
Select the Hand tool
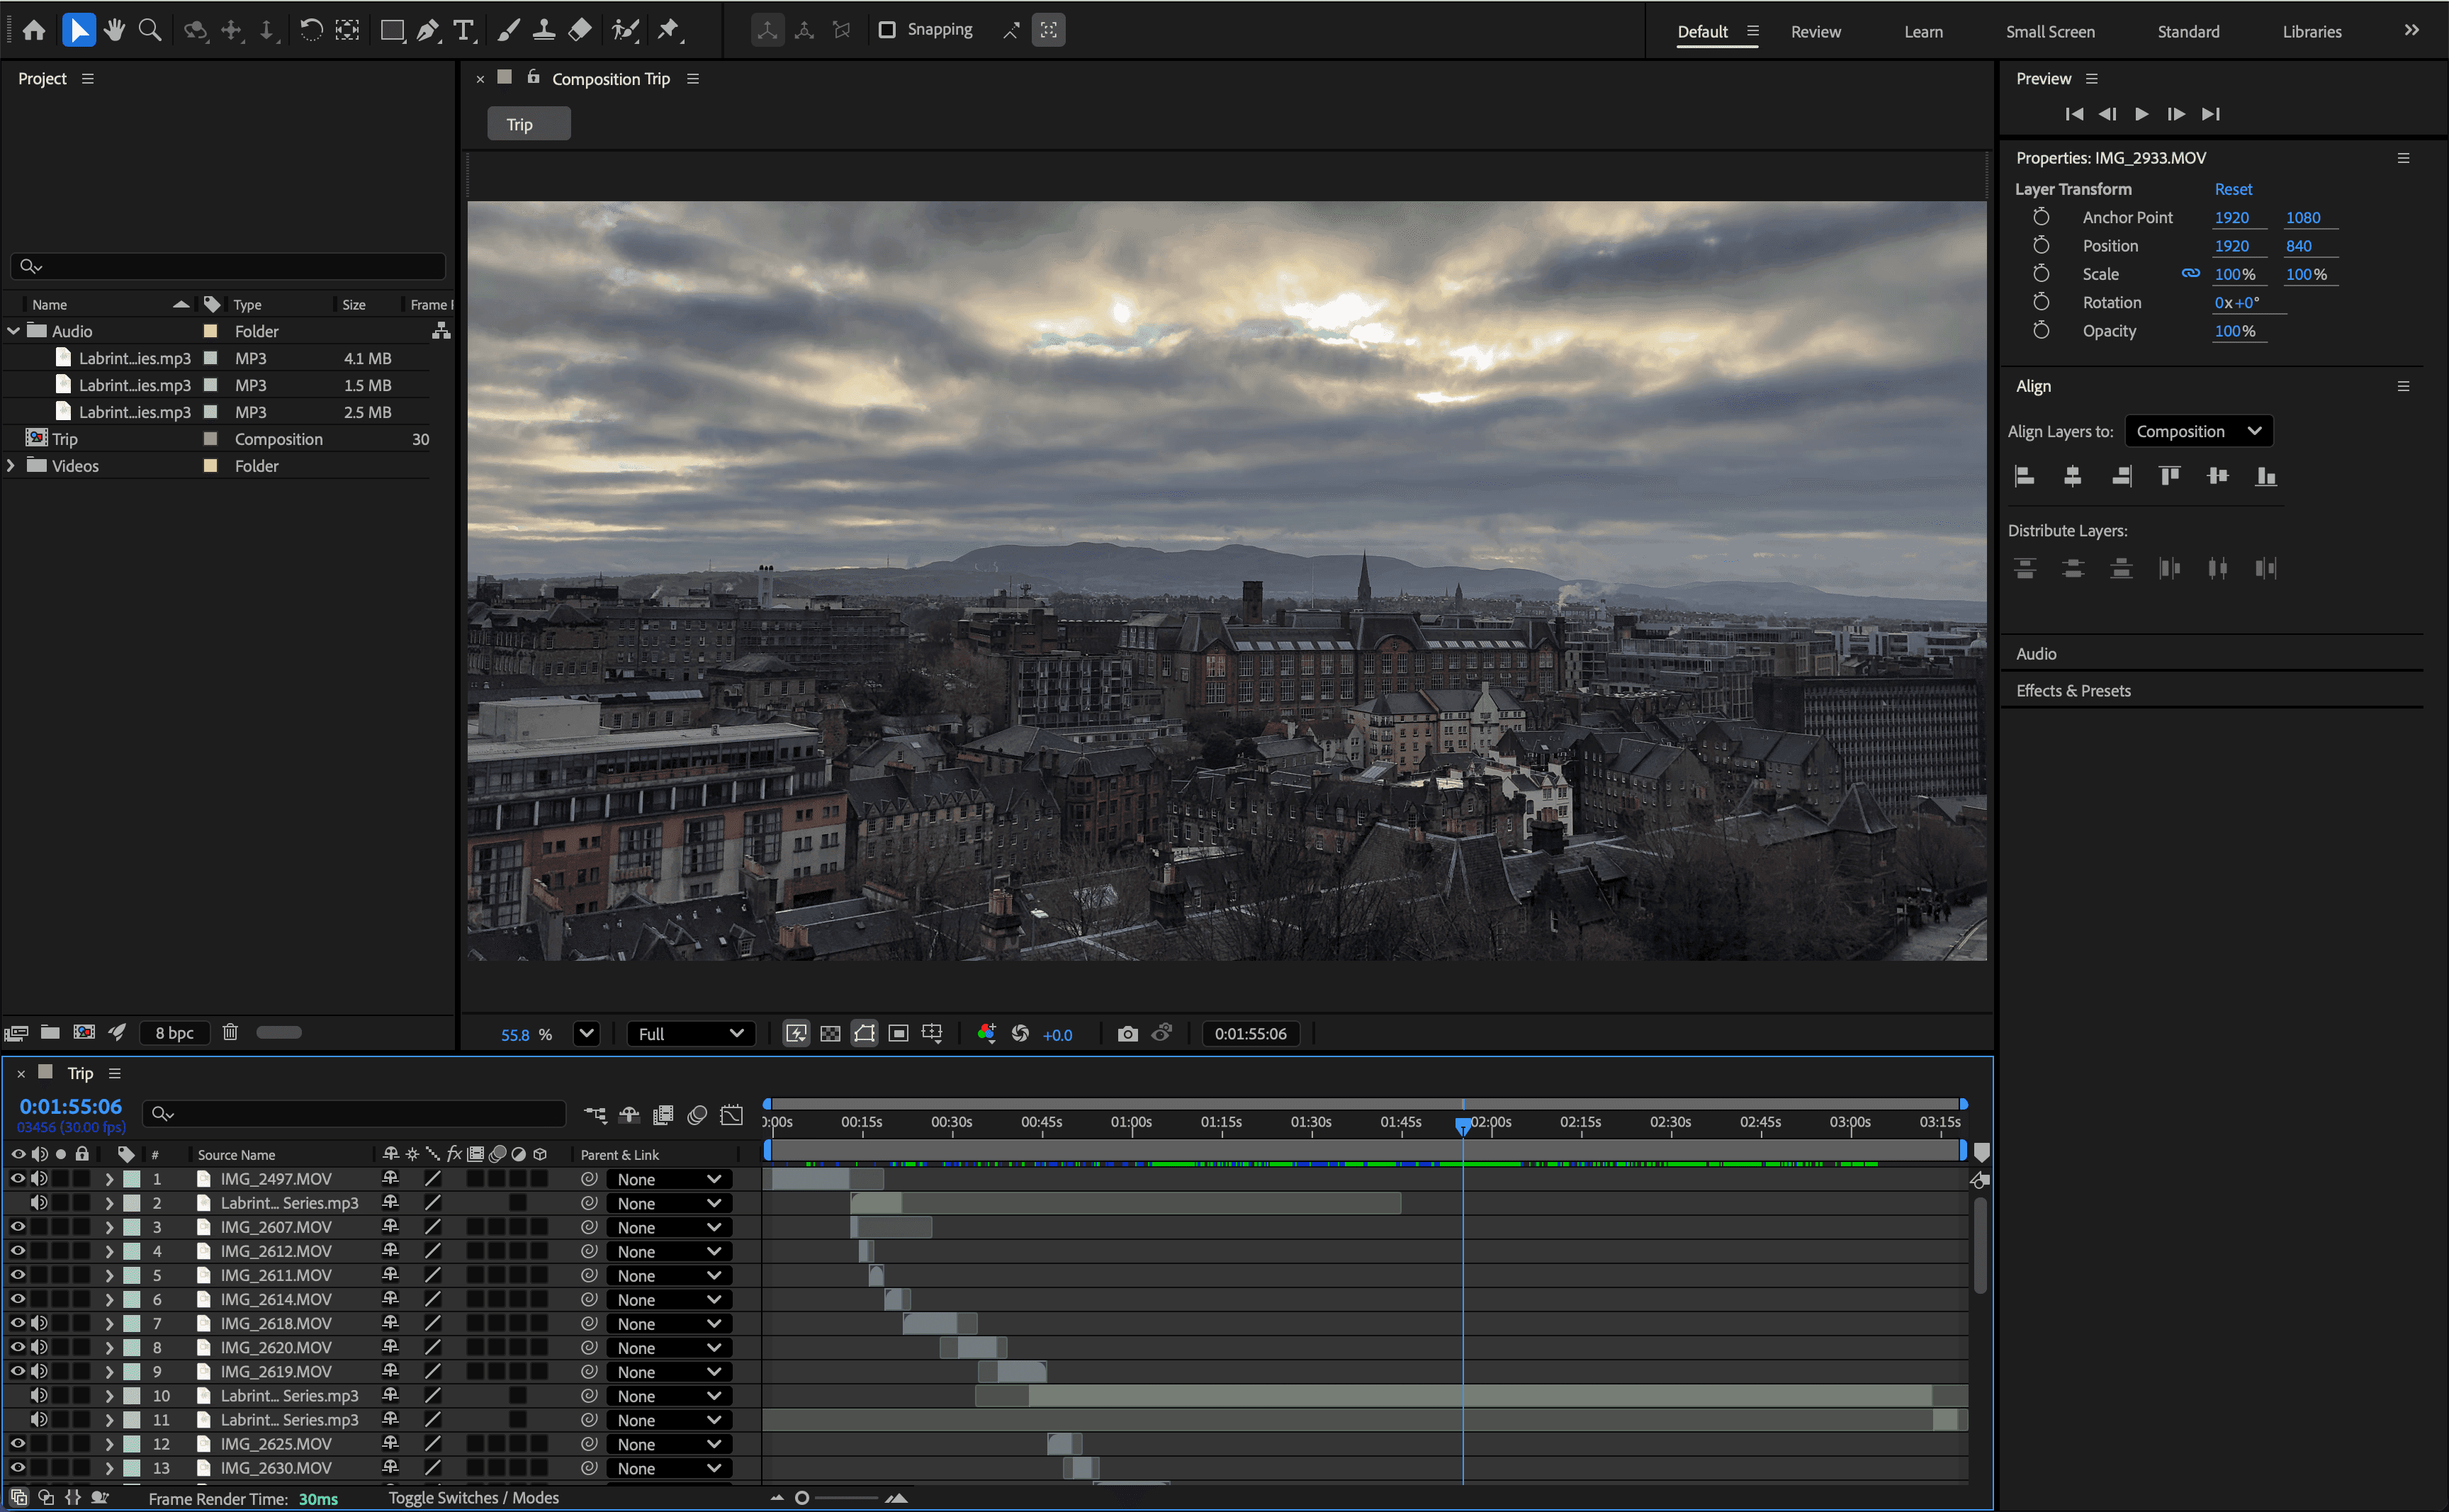[114, 30]
